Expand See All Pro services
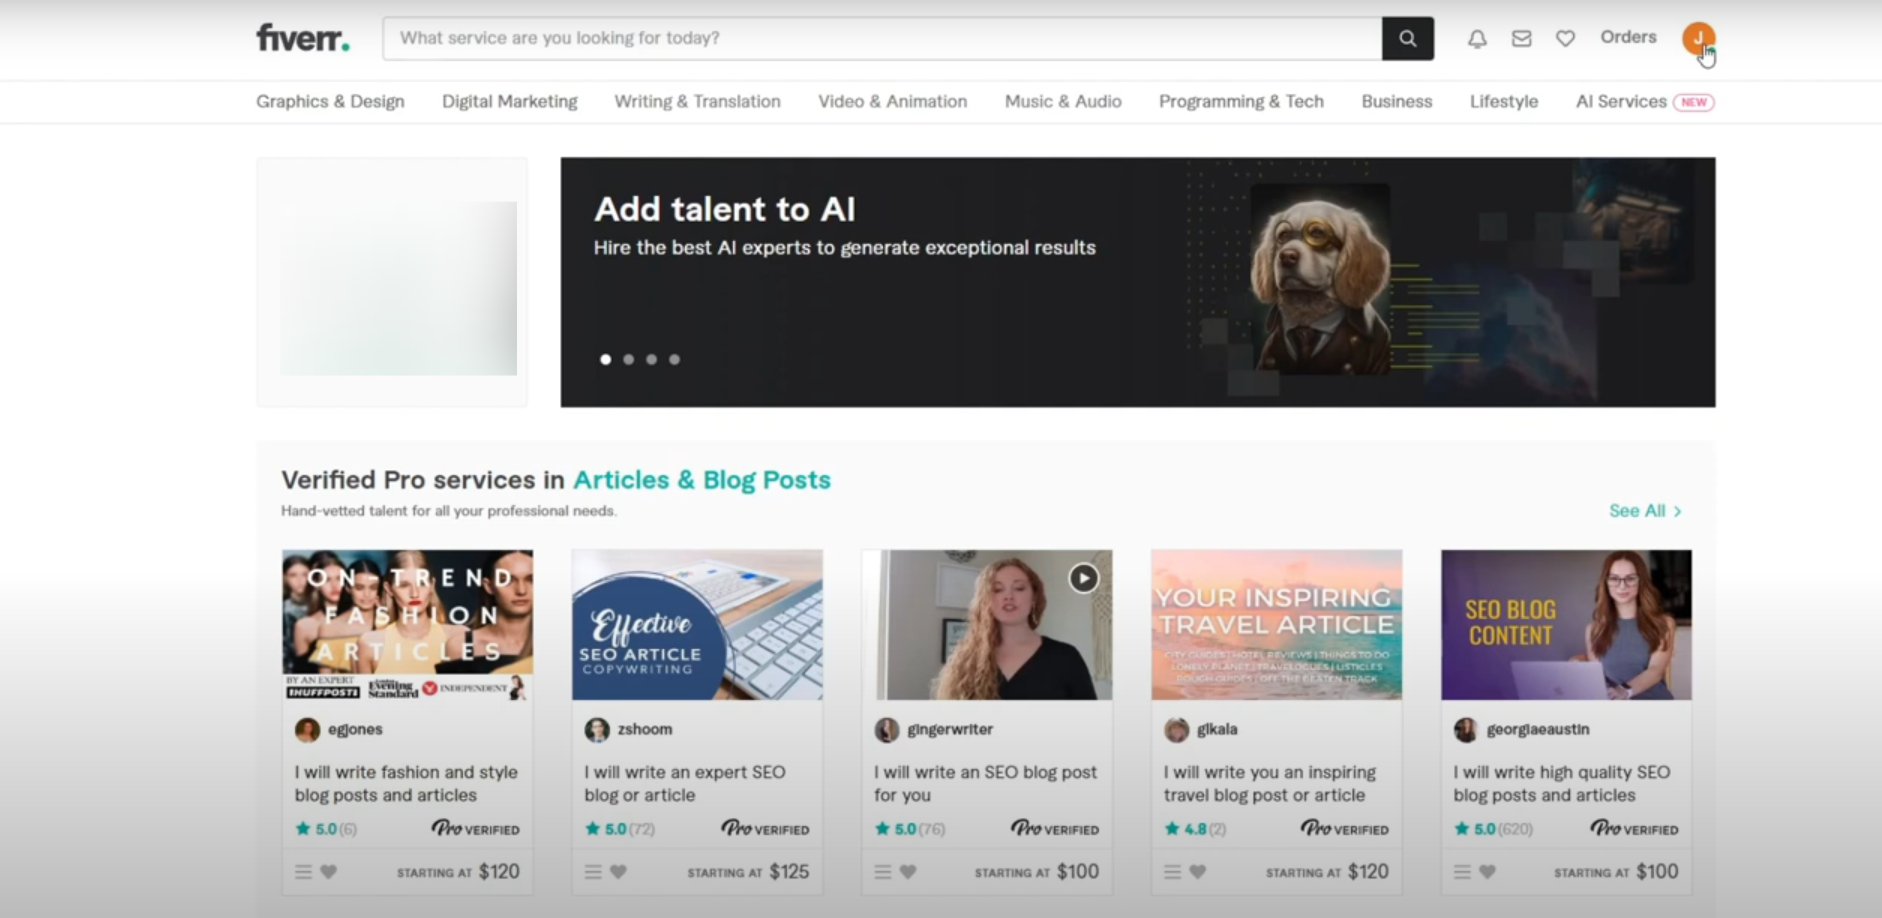Viewport: 1882px width, 918px height. (1645, 511)
